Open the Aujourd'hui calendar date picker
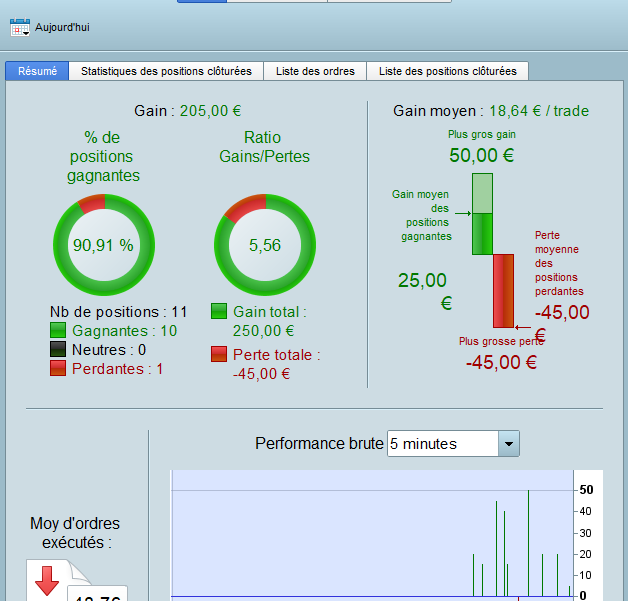628x601 pixels. pos(20,27)
